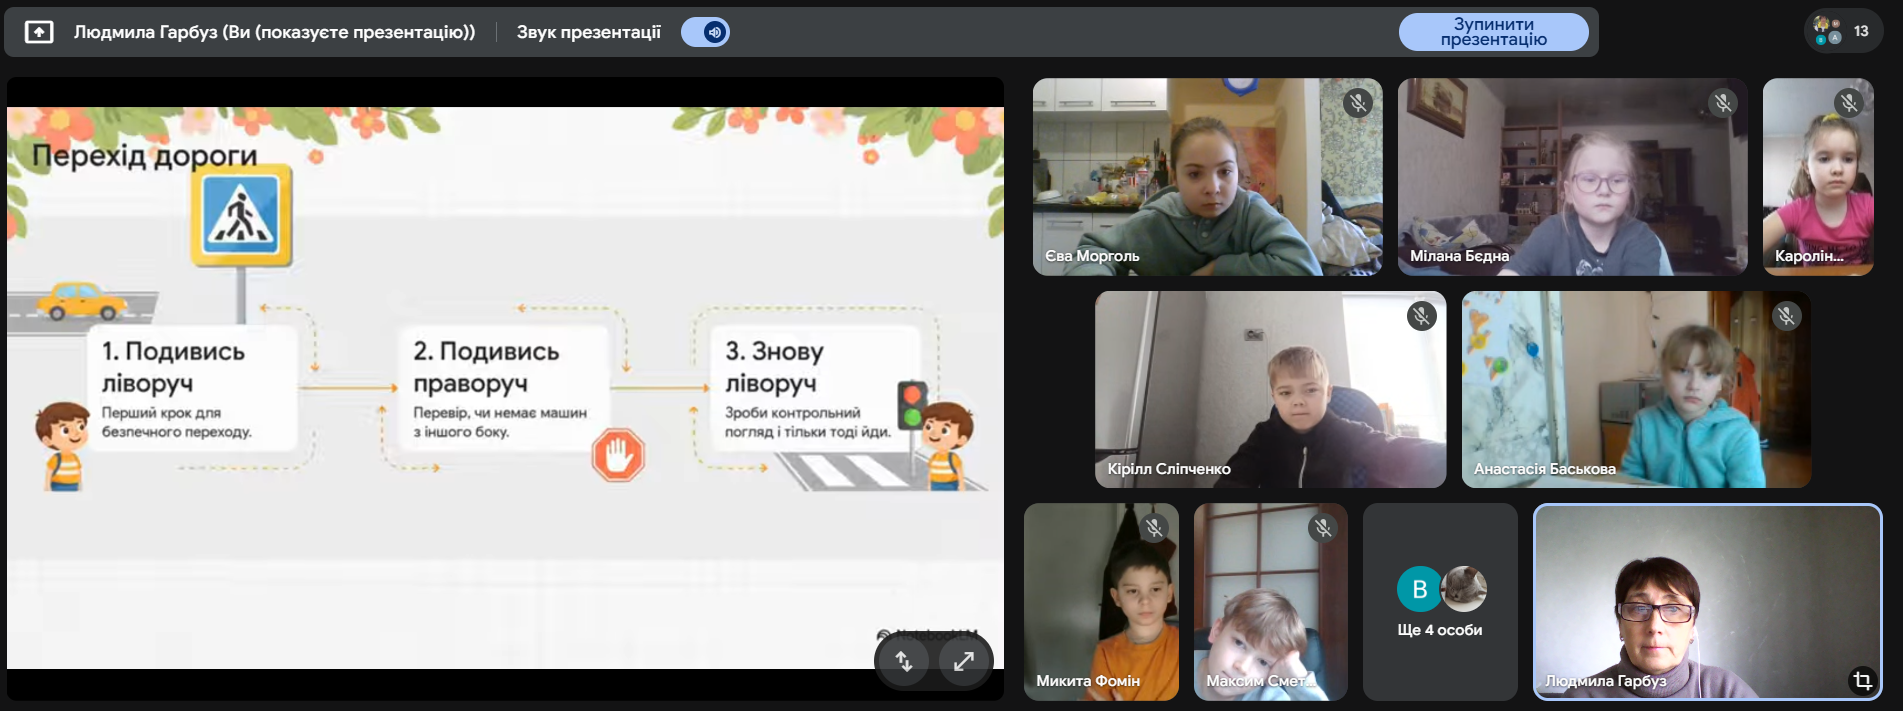Click the crop icon on Людмила Гарбуз tile
The image size is (1903, 711).
(1861, 680)
